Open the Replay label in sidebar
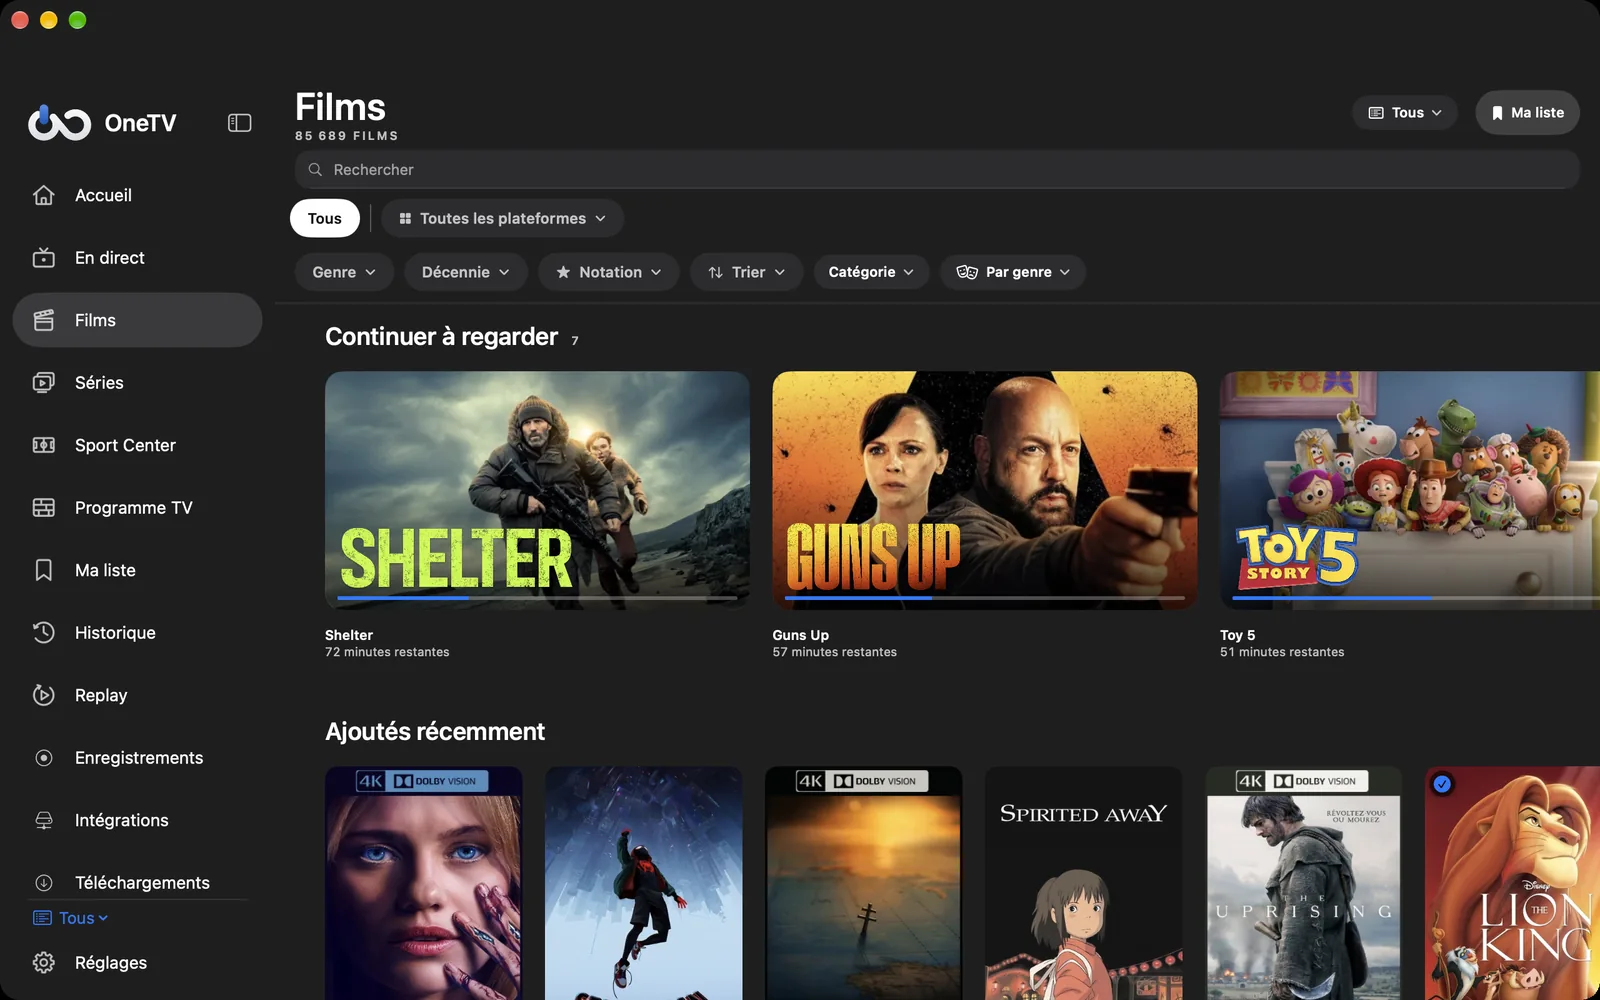The width and height of the screenshot is (1600, 1000). coord(101,695)
